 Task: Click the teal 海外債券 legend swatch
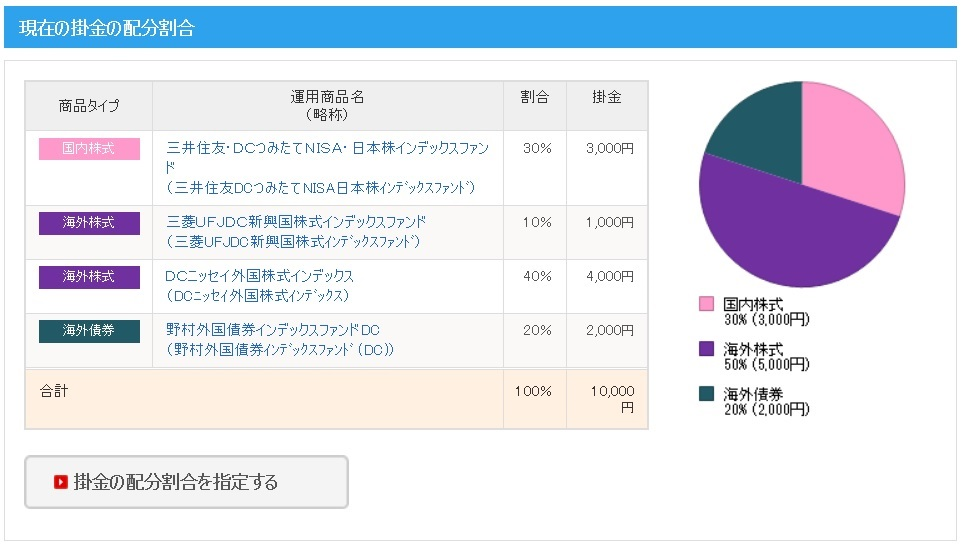pos(706,394)
